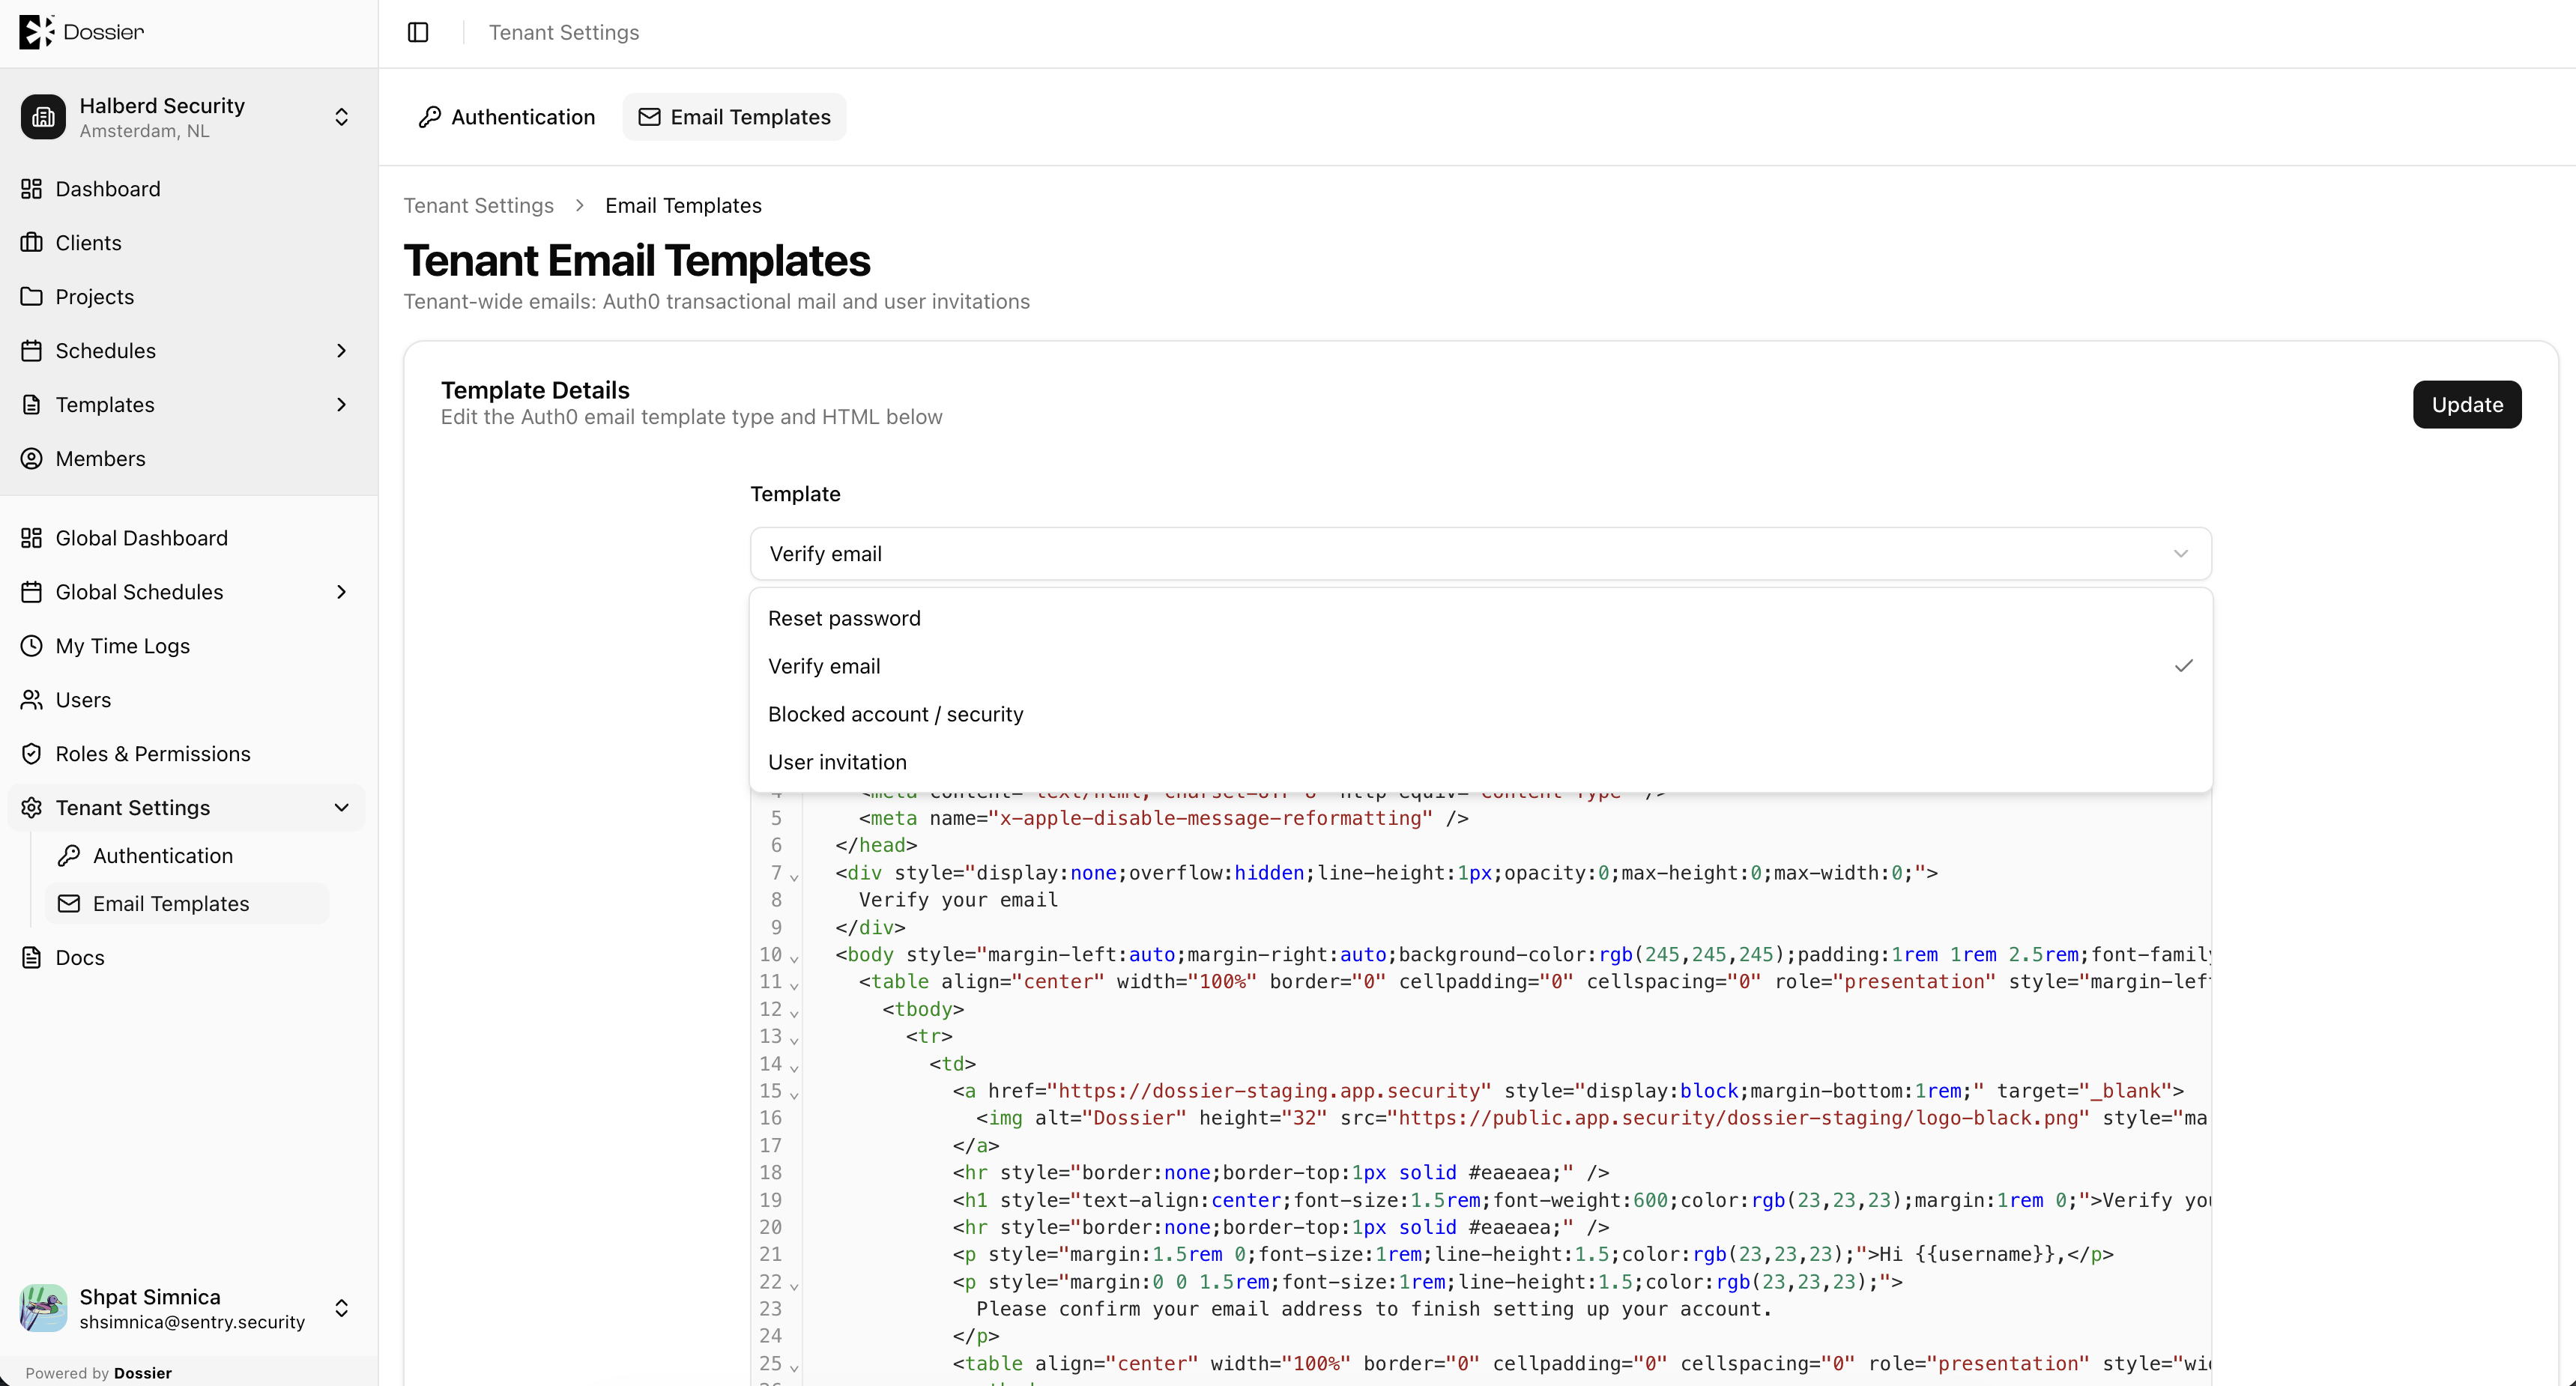Open Members in sidebar

[x=189, y=459]
